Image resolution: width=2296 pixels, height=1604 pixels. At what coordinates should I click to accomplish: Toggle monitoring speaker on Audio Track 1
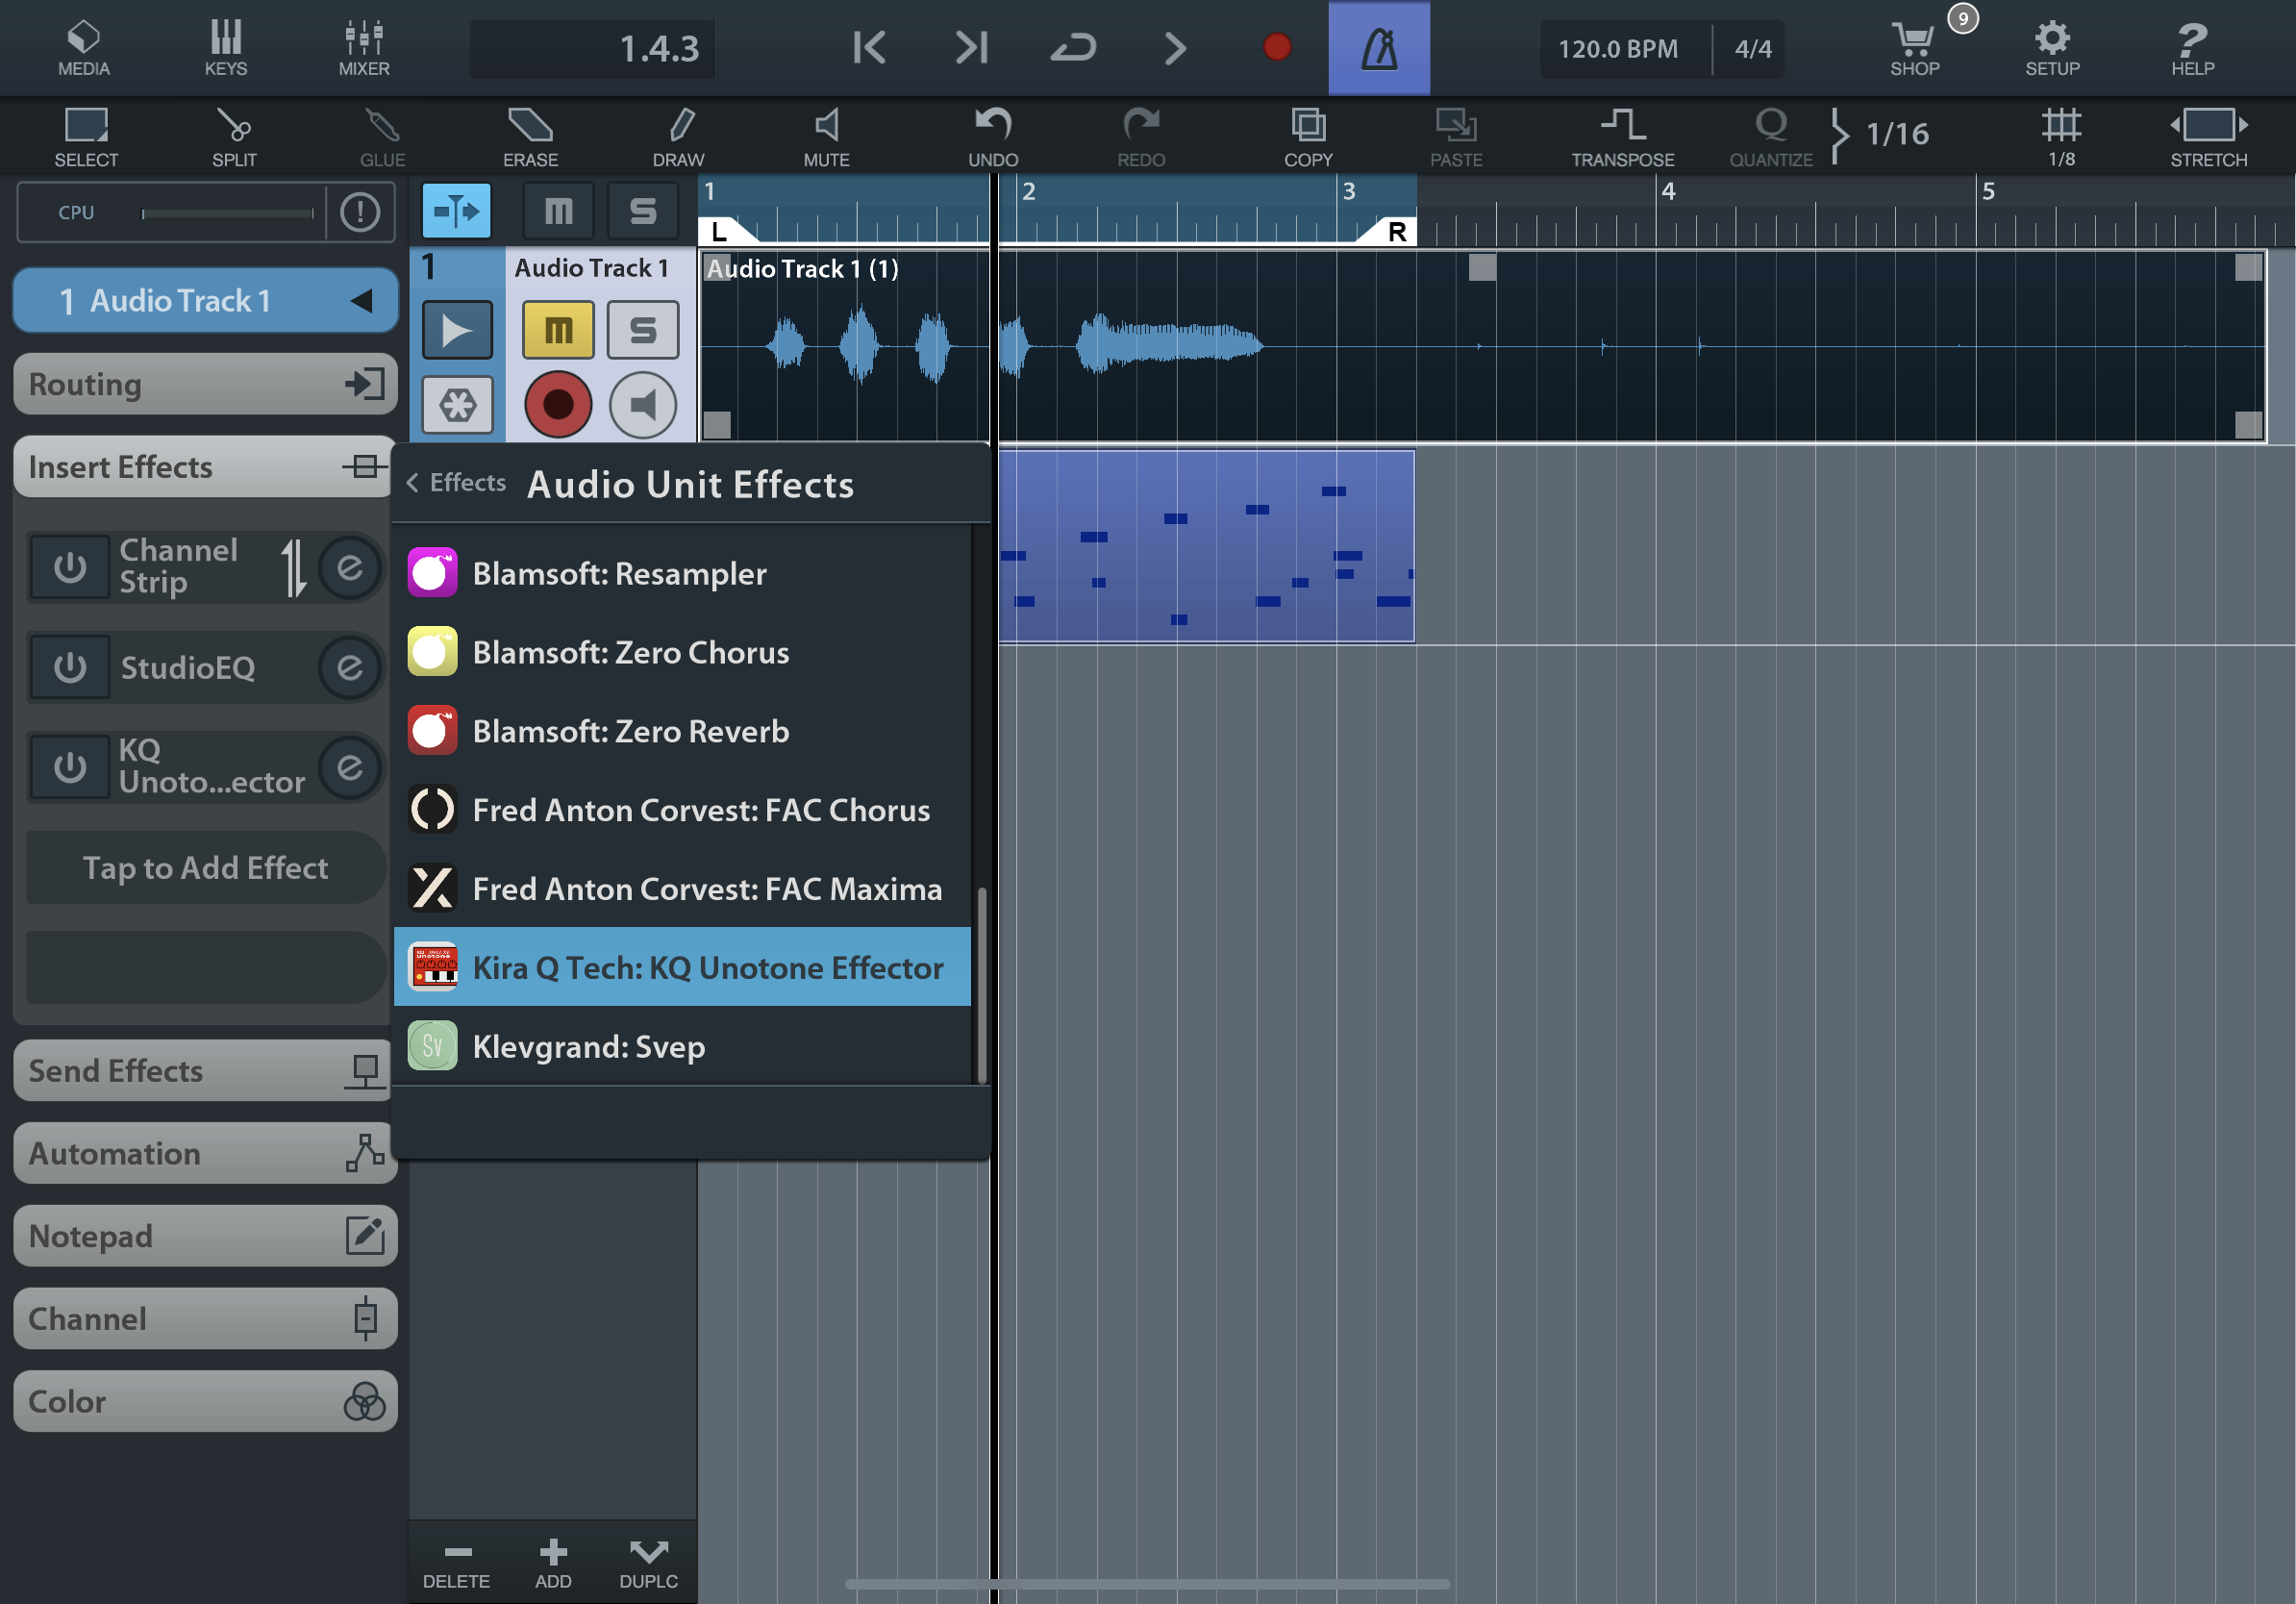(643, 405)
